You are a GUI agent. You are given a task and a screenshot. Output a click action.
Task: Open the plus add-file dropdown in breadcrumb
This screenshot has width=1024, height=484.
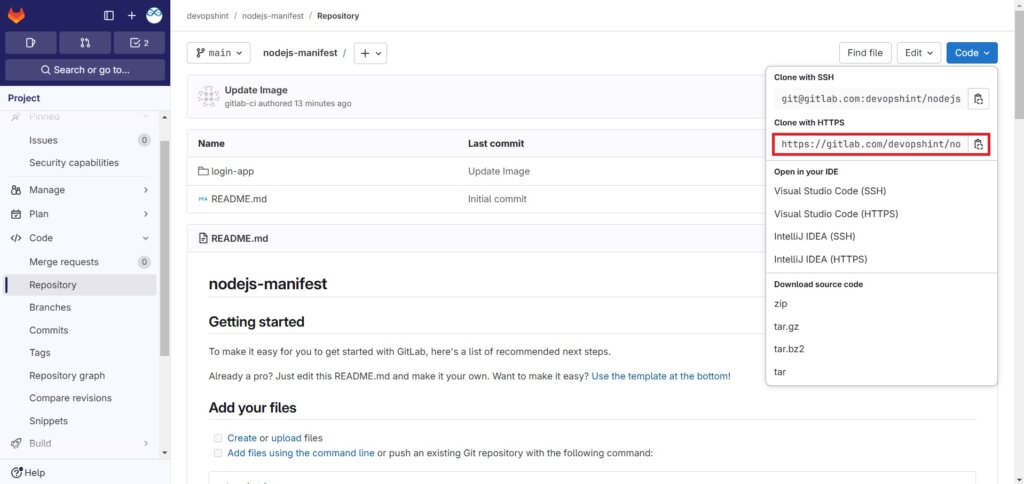(370, 53)
